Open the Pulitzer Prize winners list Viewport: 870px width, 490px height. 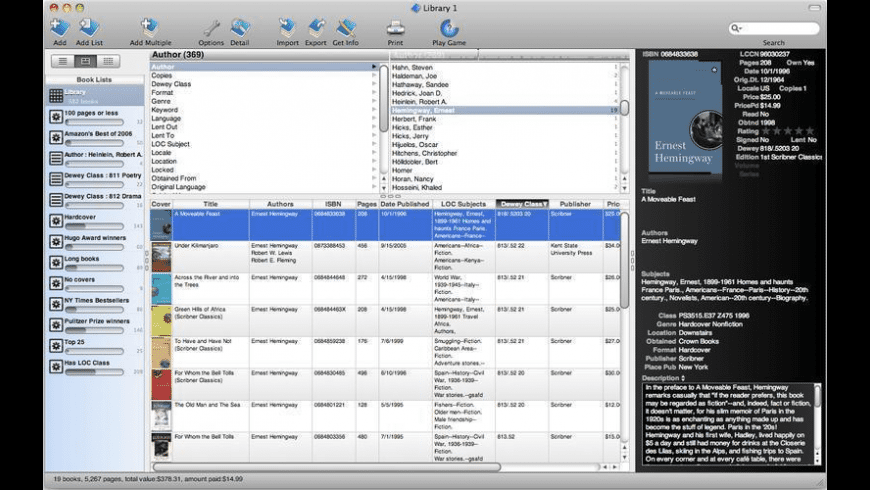[x=97, y=321]
